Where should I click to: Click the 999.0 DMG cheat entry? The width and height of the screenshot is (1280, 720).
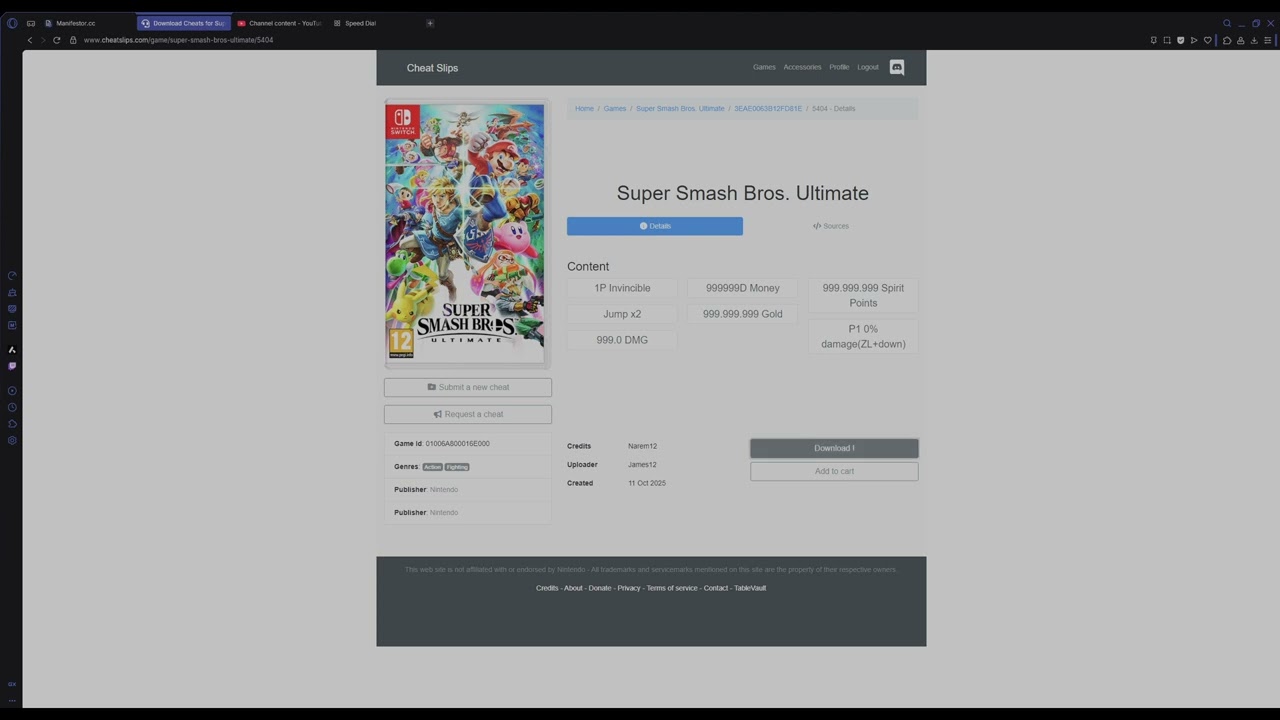[622, 340]
